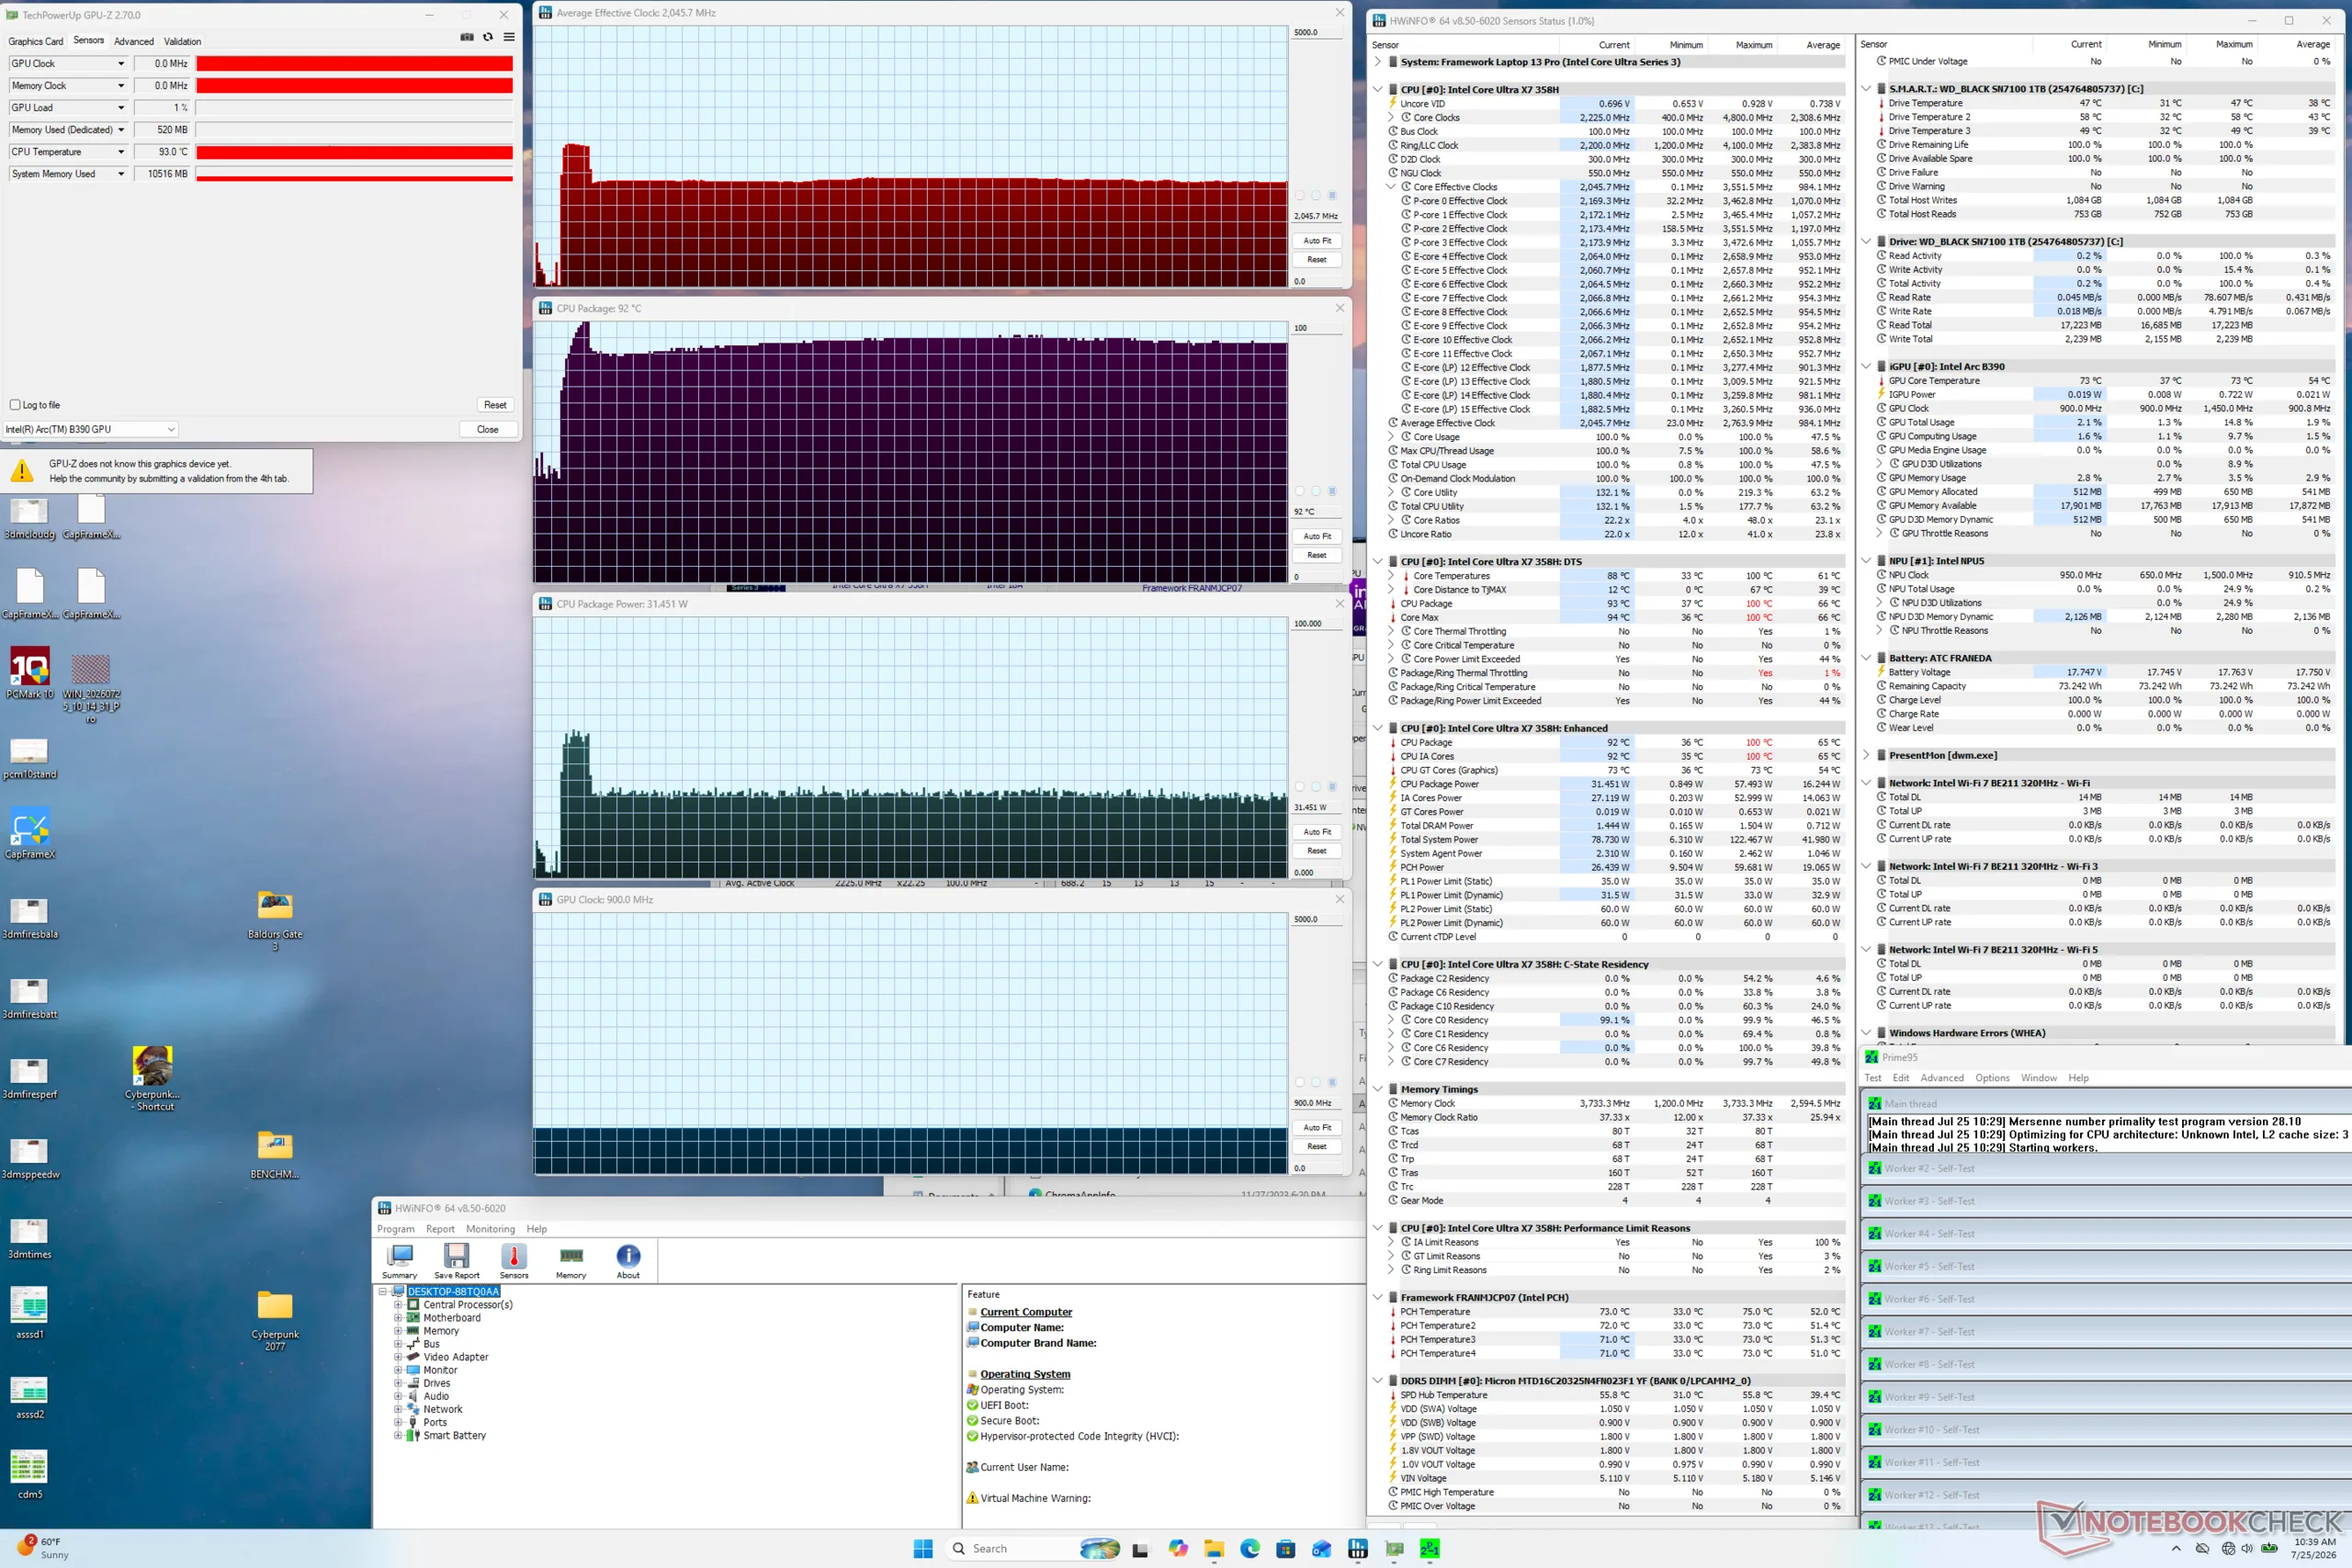Open File Explorer from the taskbar
2352x1568 pixels.
(x=1214, y=1548)
